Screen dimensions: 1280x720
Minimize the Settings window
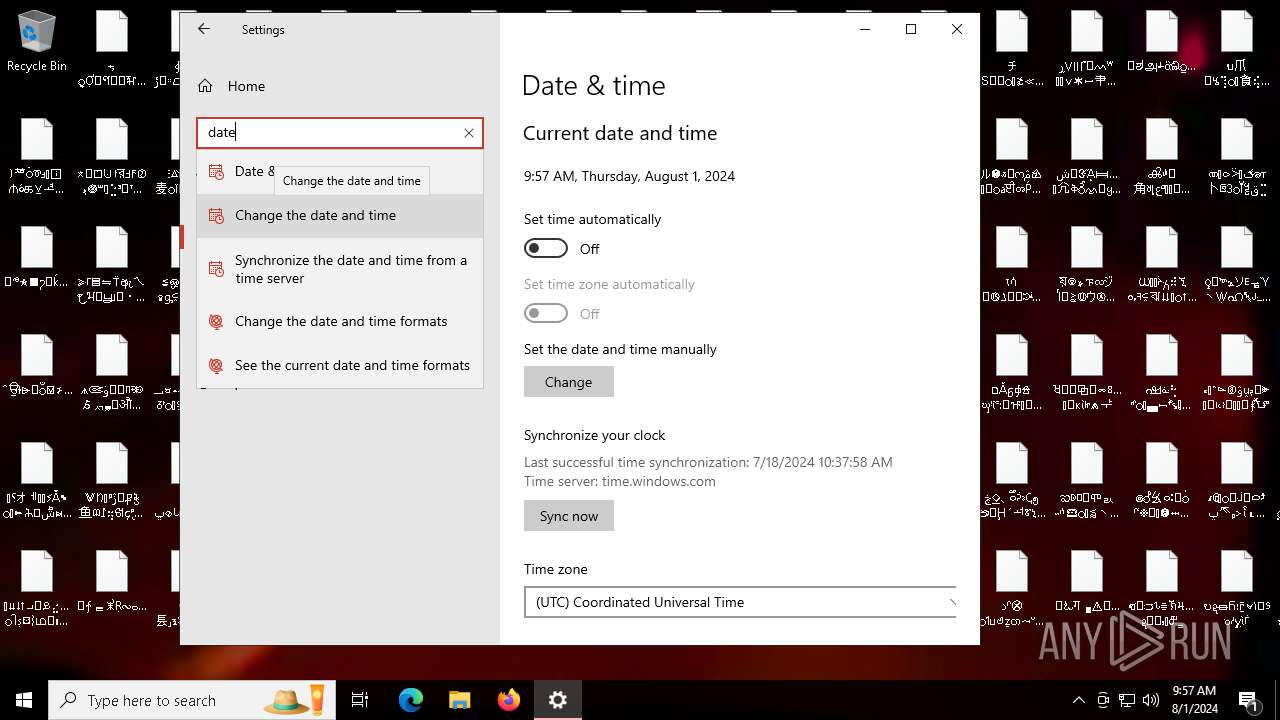[865, 29]
